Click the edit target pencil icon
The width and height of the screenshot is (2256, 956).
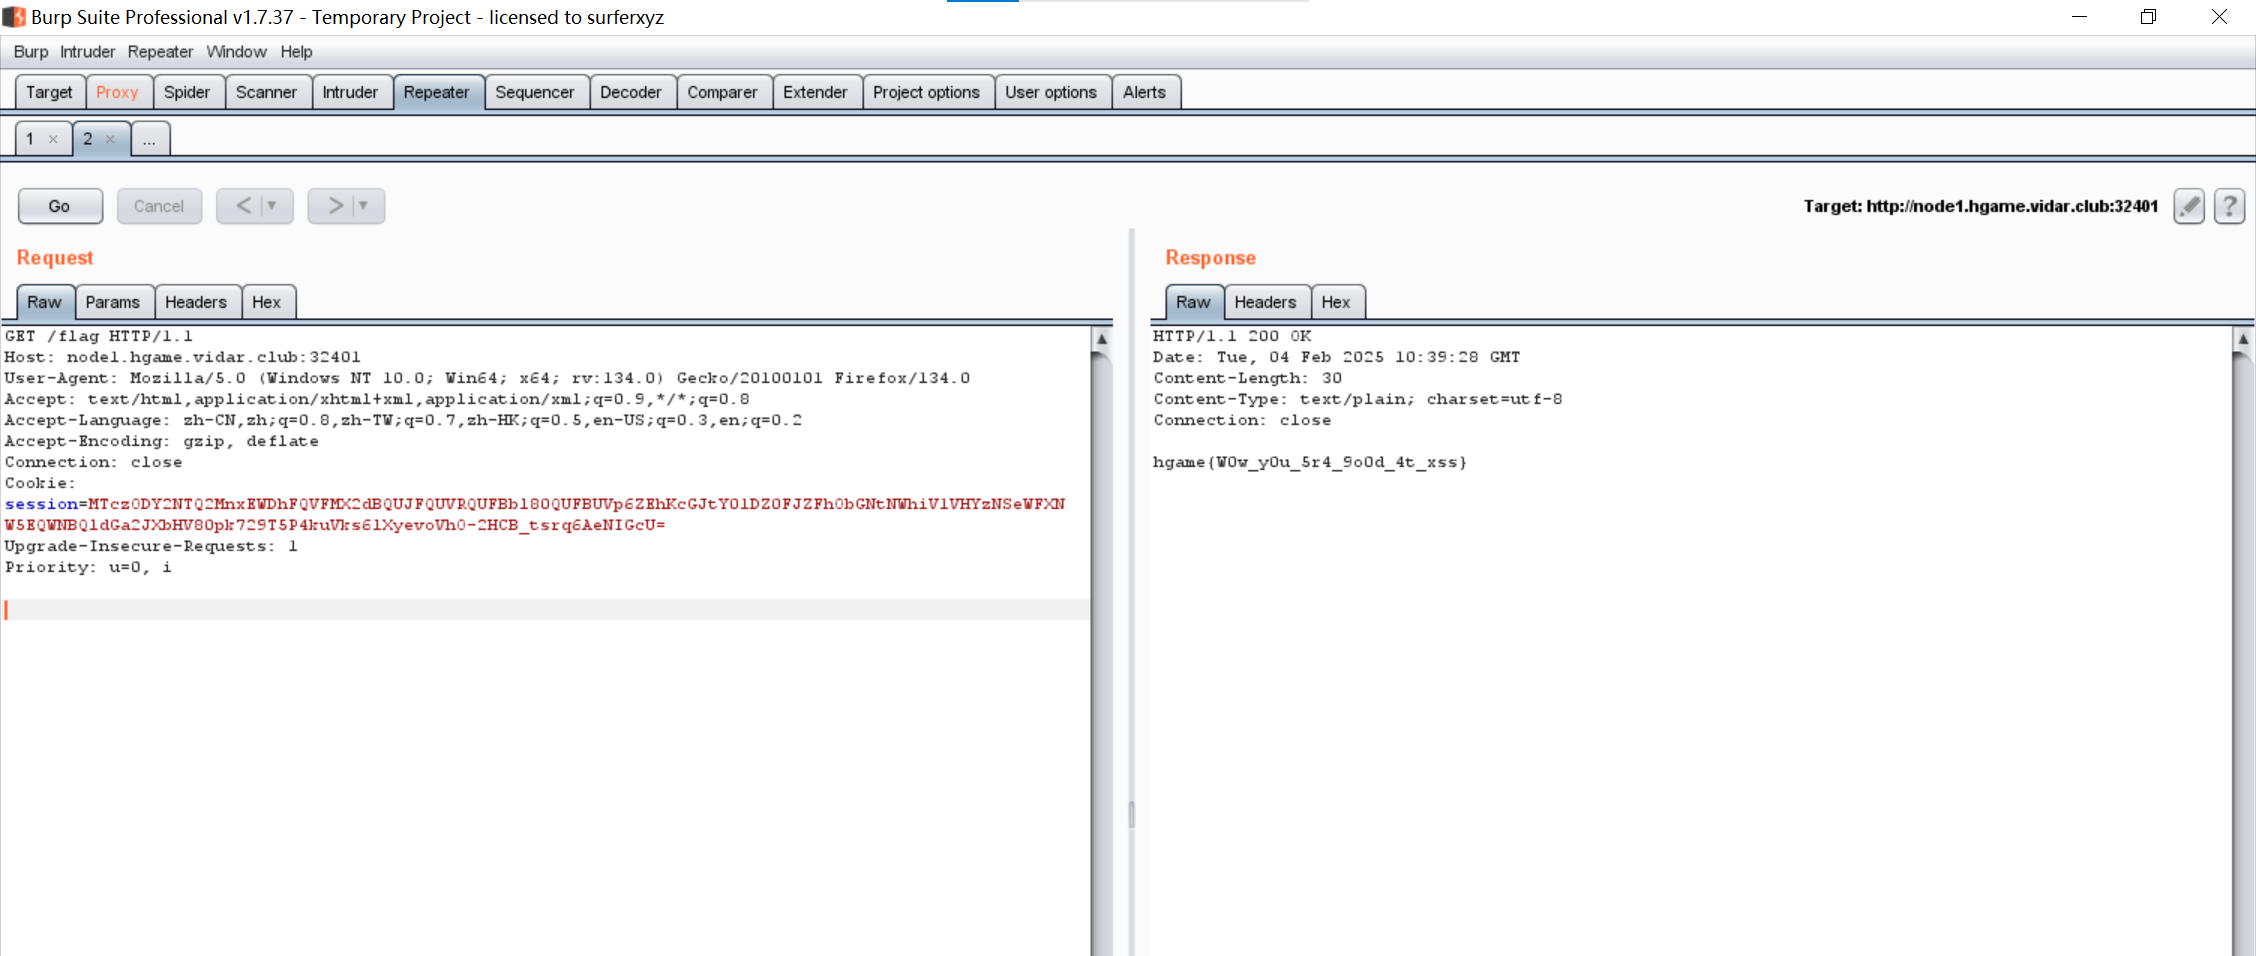(x=2189, y=206)
